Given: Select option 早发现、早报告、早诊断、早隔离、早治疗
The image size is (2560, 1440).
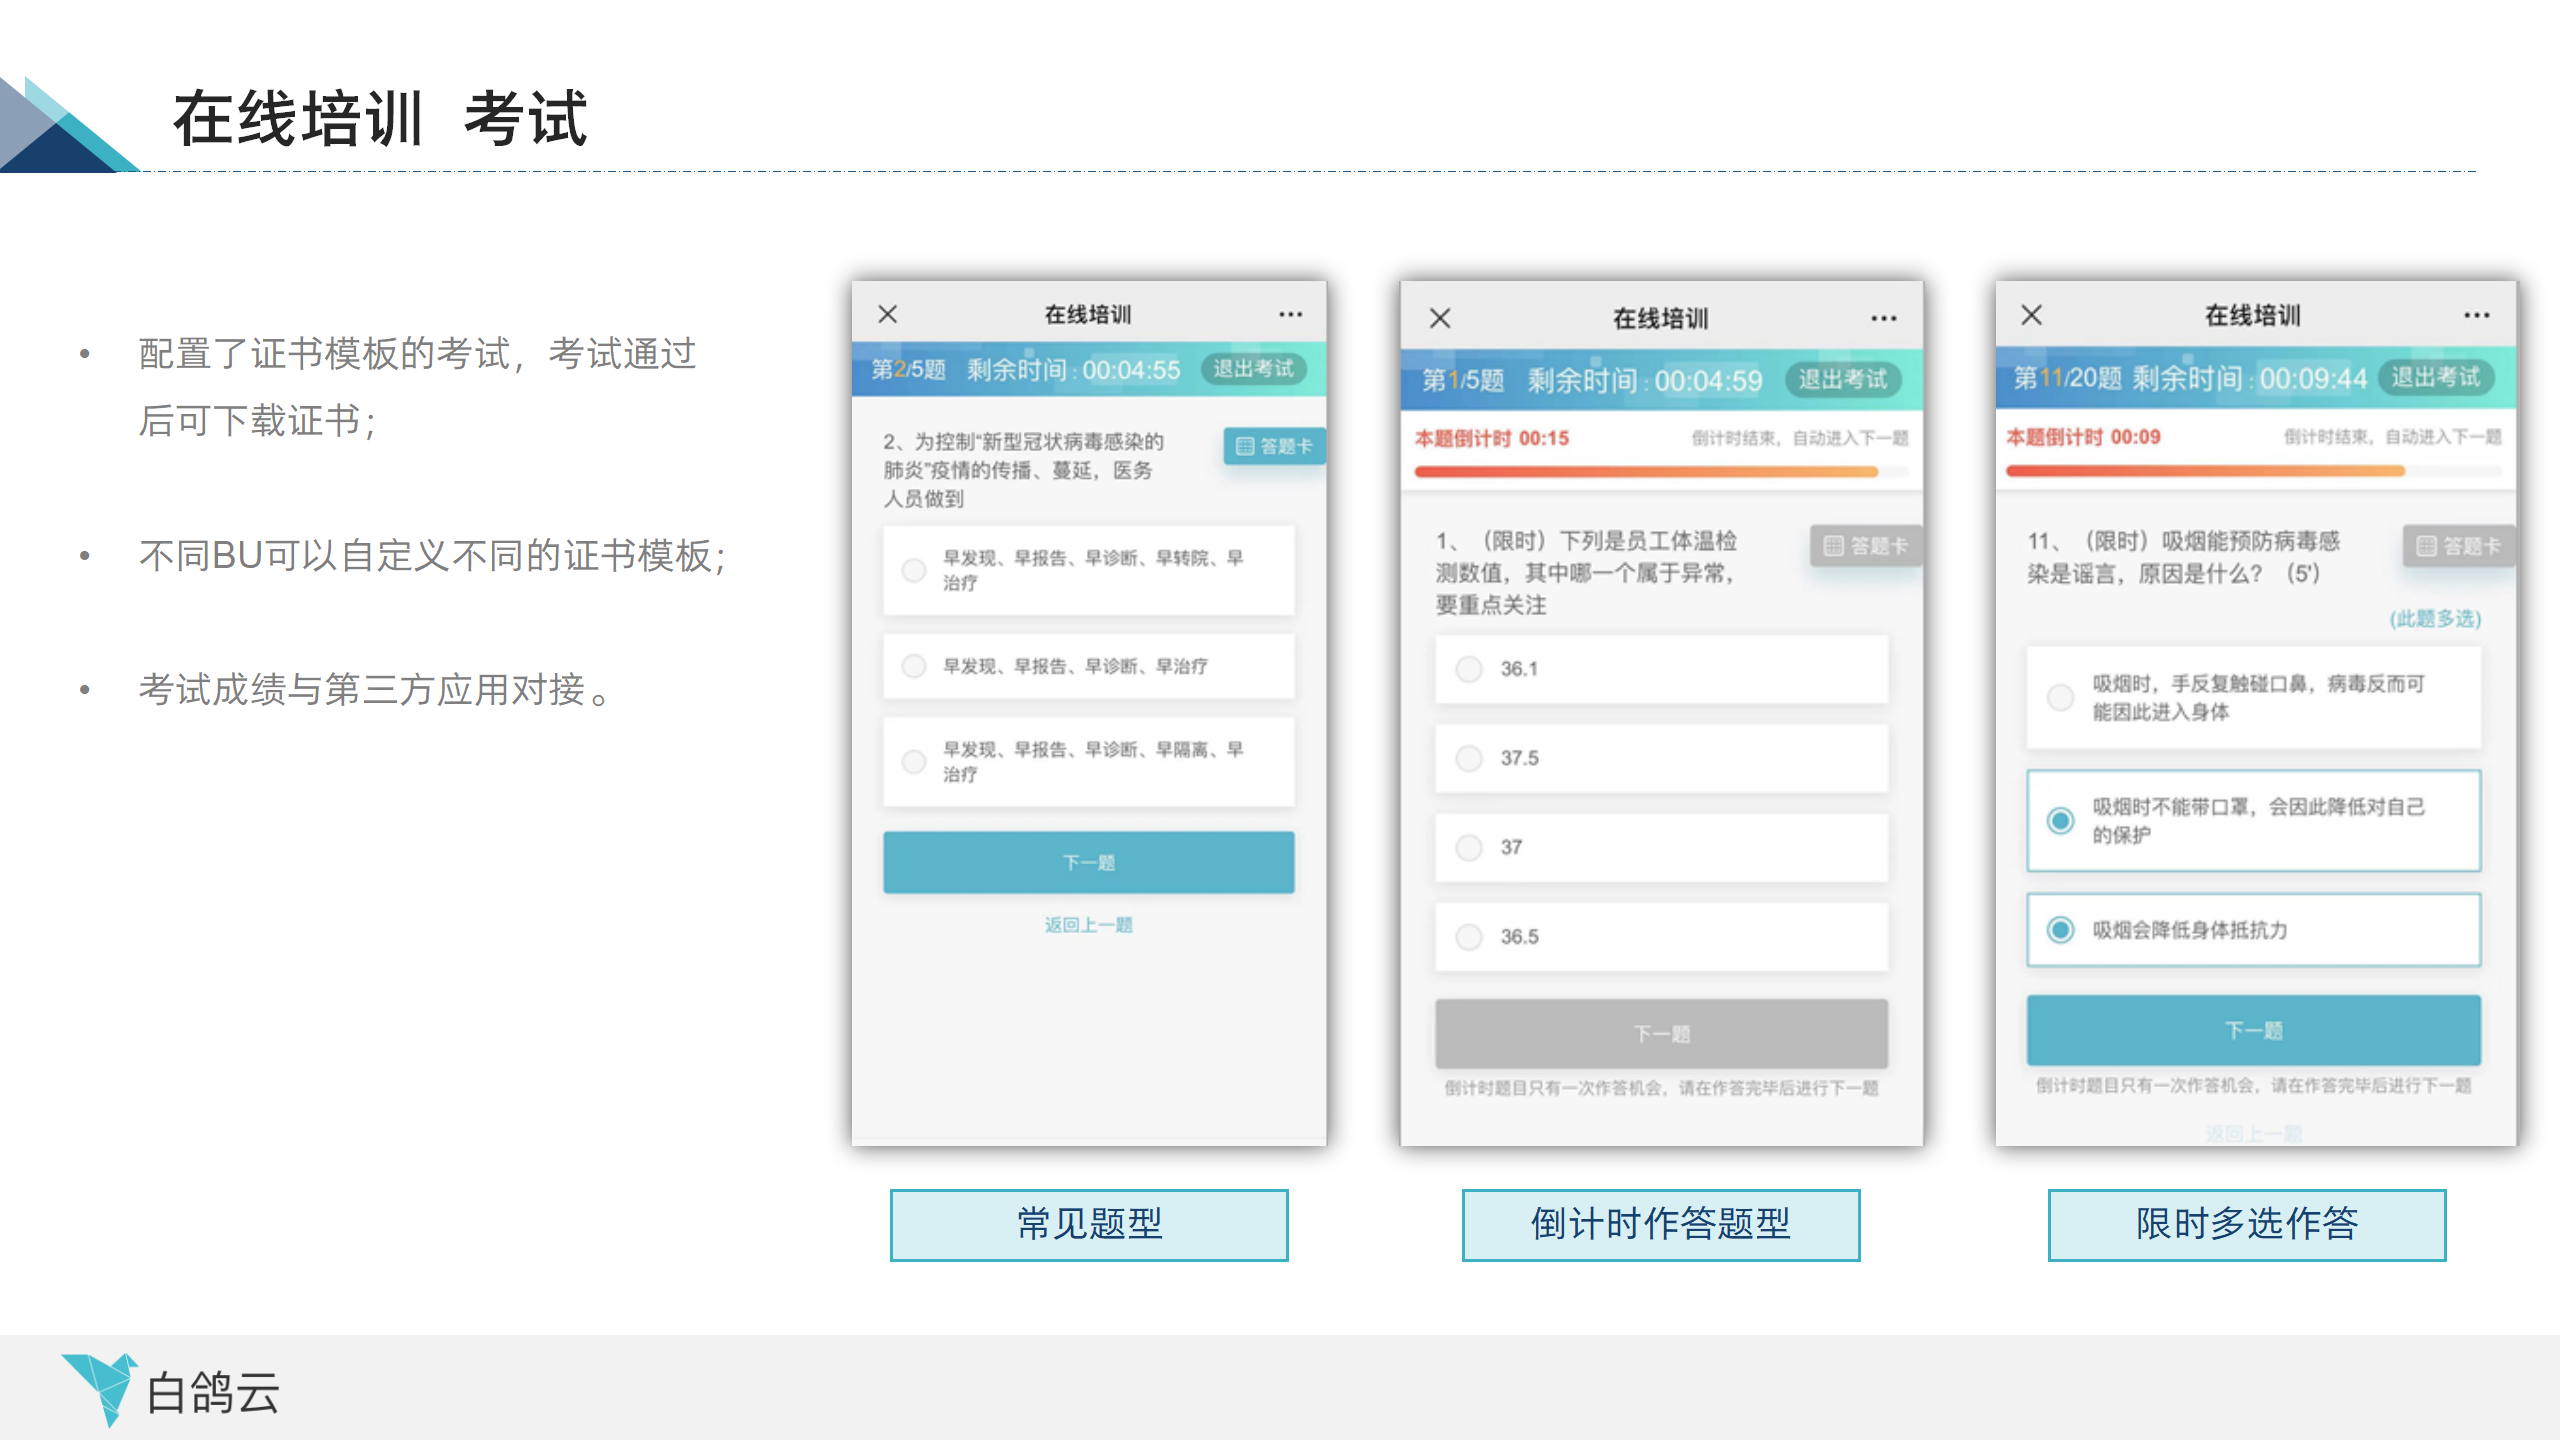Looking at the screenshot, I should (1088, 762).
